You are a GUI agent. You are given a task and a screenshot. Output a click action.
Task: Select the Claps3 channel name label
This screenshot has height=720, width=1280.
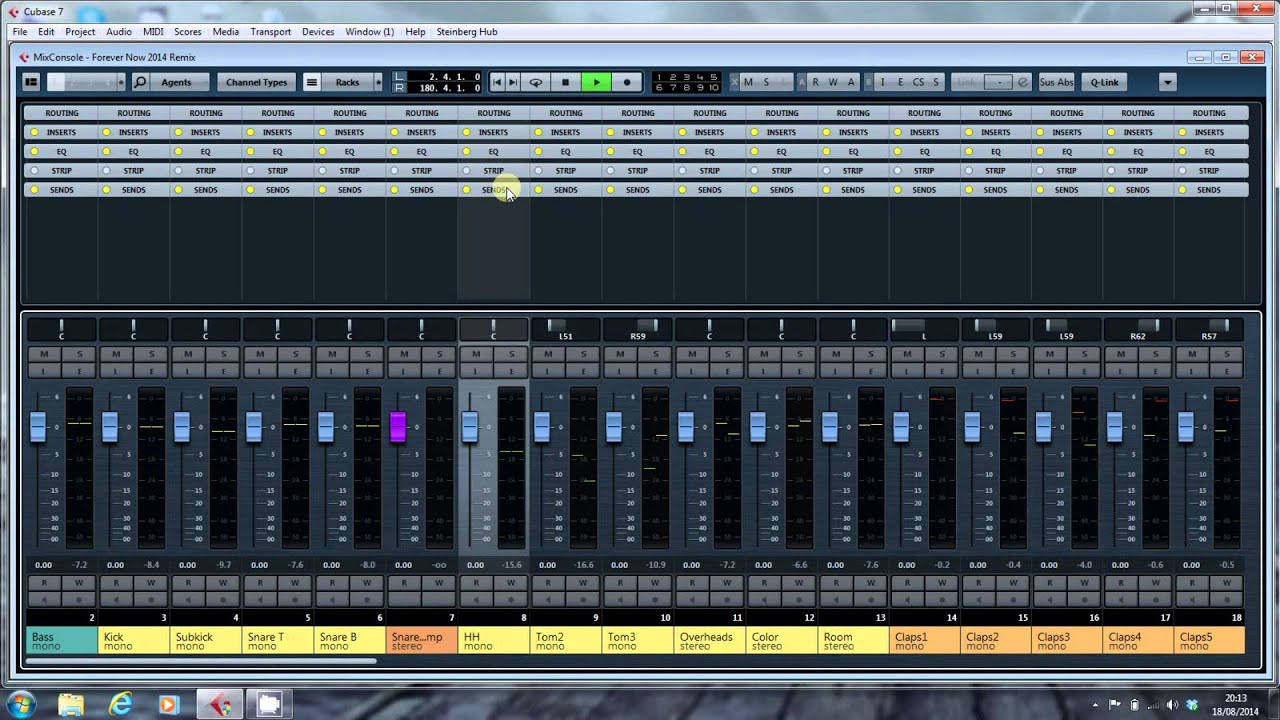pyautogui.click(x=1067, y=640)
